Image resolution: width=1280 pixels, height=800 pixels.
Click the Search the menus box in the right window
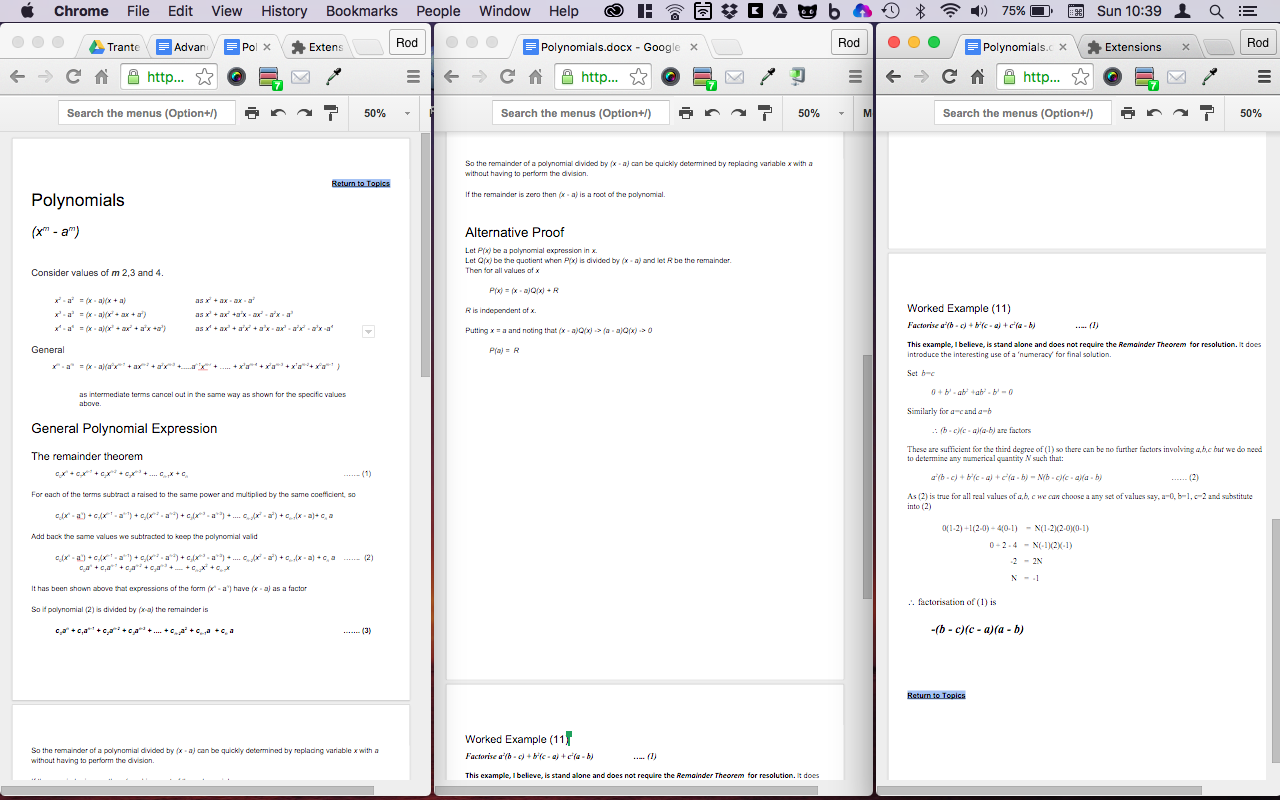pos(1022,113)
